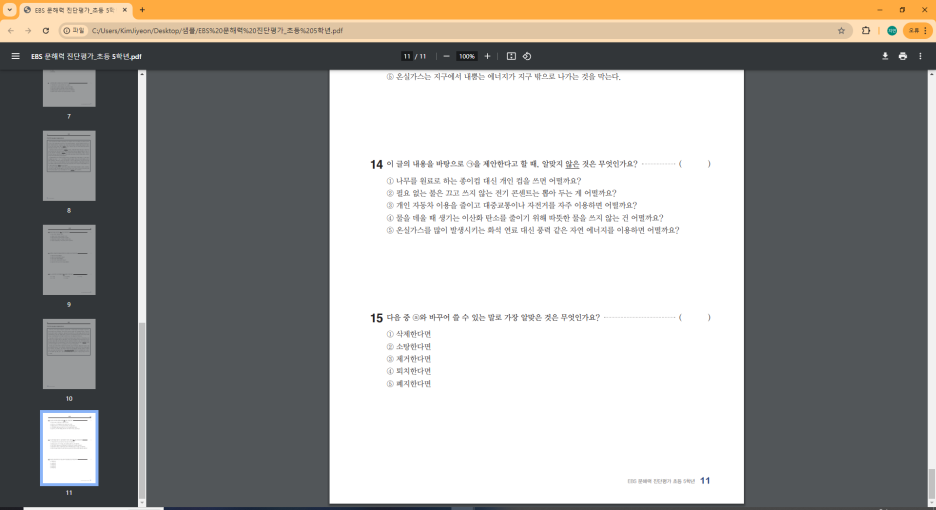Download the PDF file
Screen dimensions: 936x510
coord(885,56)
